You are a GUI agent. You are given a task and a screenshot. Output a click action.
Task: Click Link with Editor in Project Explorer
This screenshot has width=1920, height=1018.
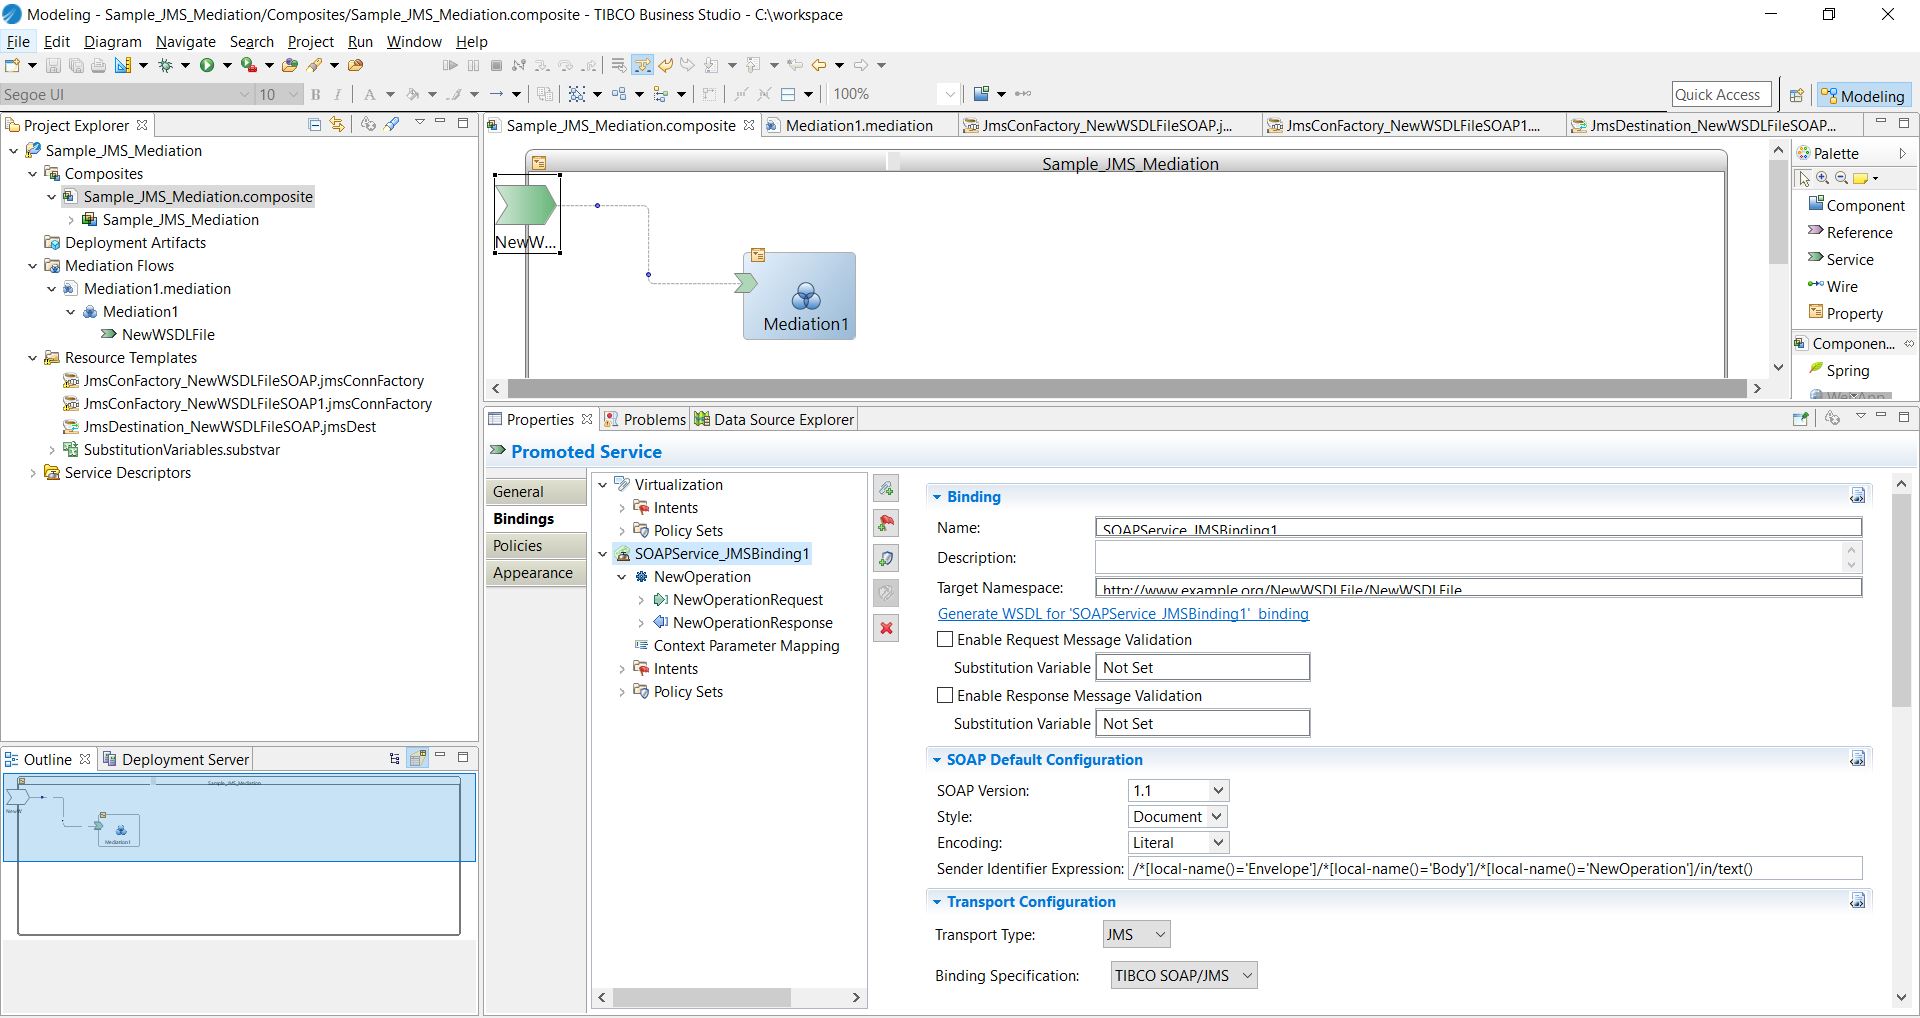(337, 124)
